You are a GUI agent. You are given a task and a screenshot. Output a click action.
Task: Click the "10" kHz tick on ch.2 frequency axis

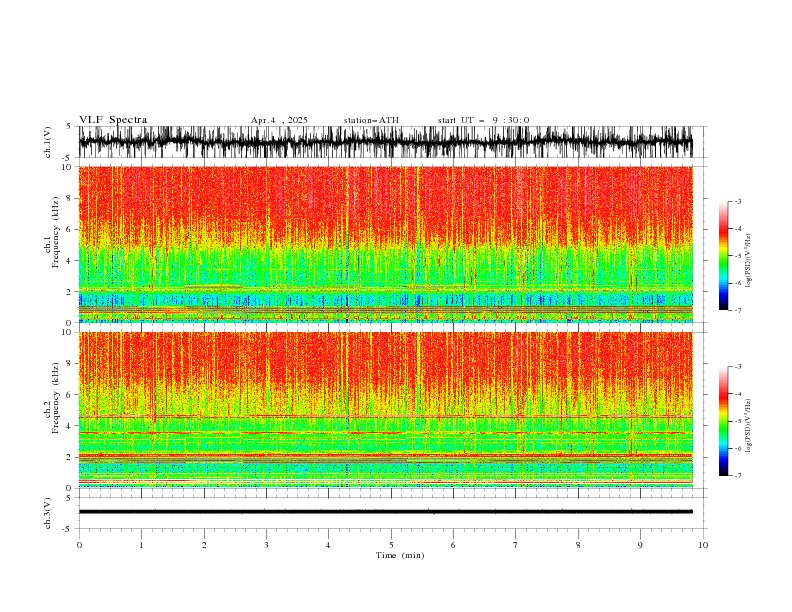[68, 332]
